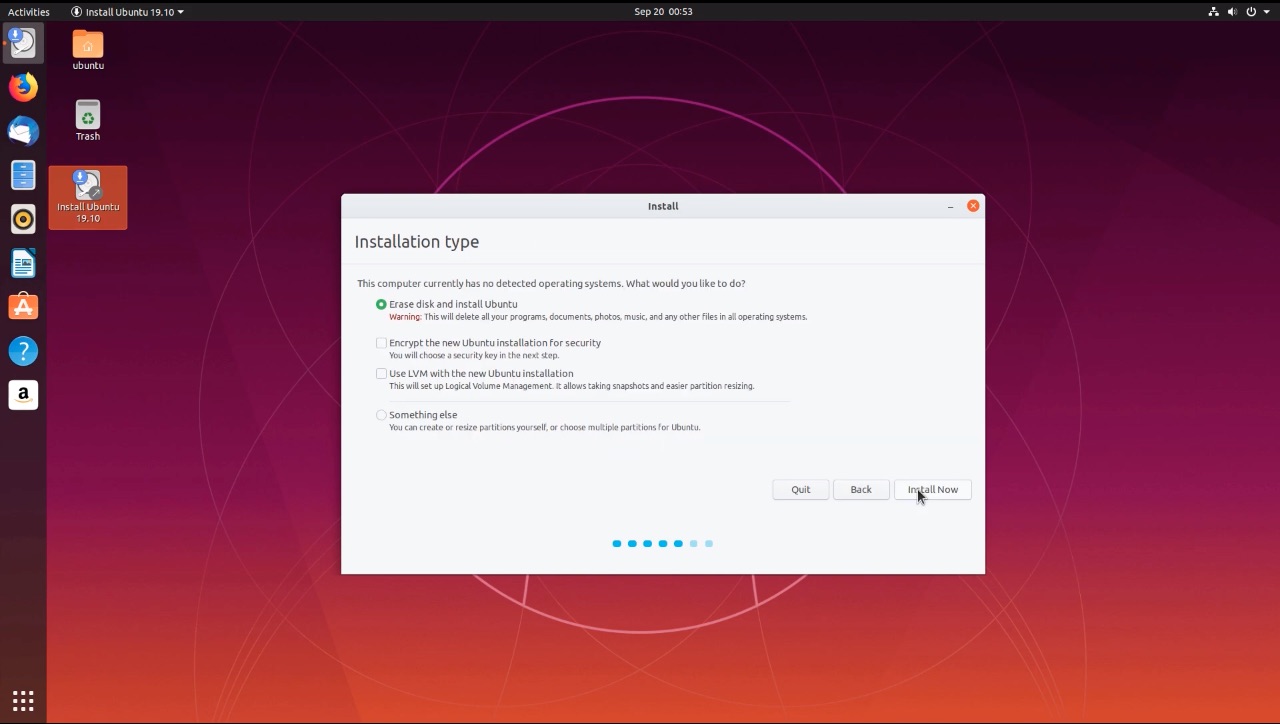Image resolution: width=1280 pixels, height=724 pixels.
Task: Open the Help application
Action: pyautogui.click(x=23, y=351)
